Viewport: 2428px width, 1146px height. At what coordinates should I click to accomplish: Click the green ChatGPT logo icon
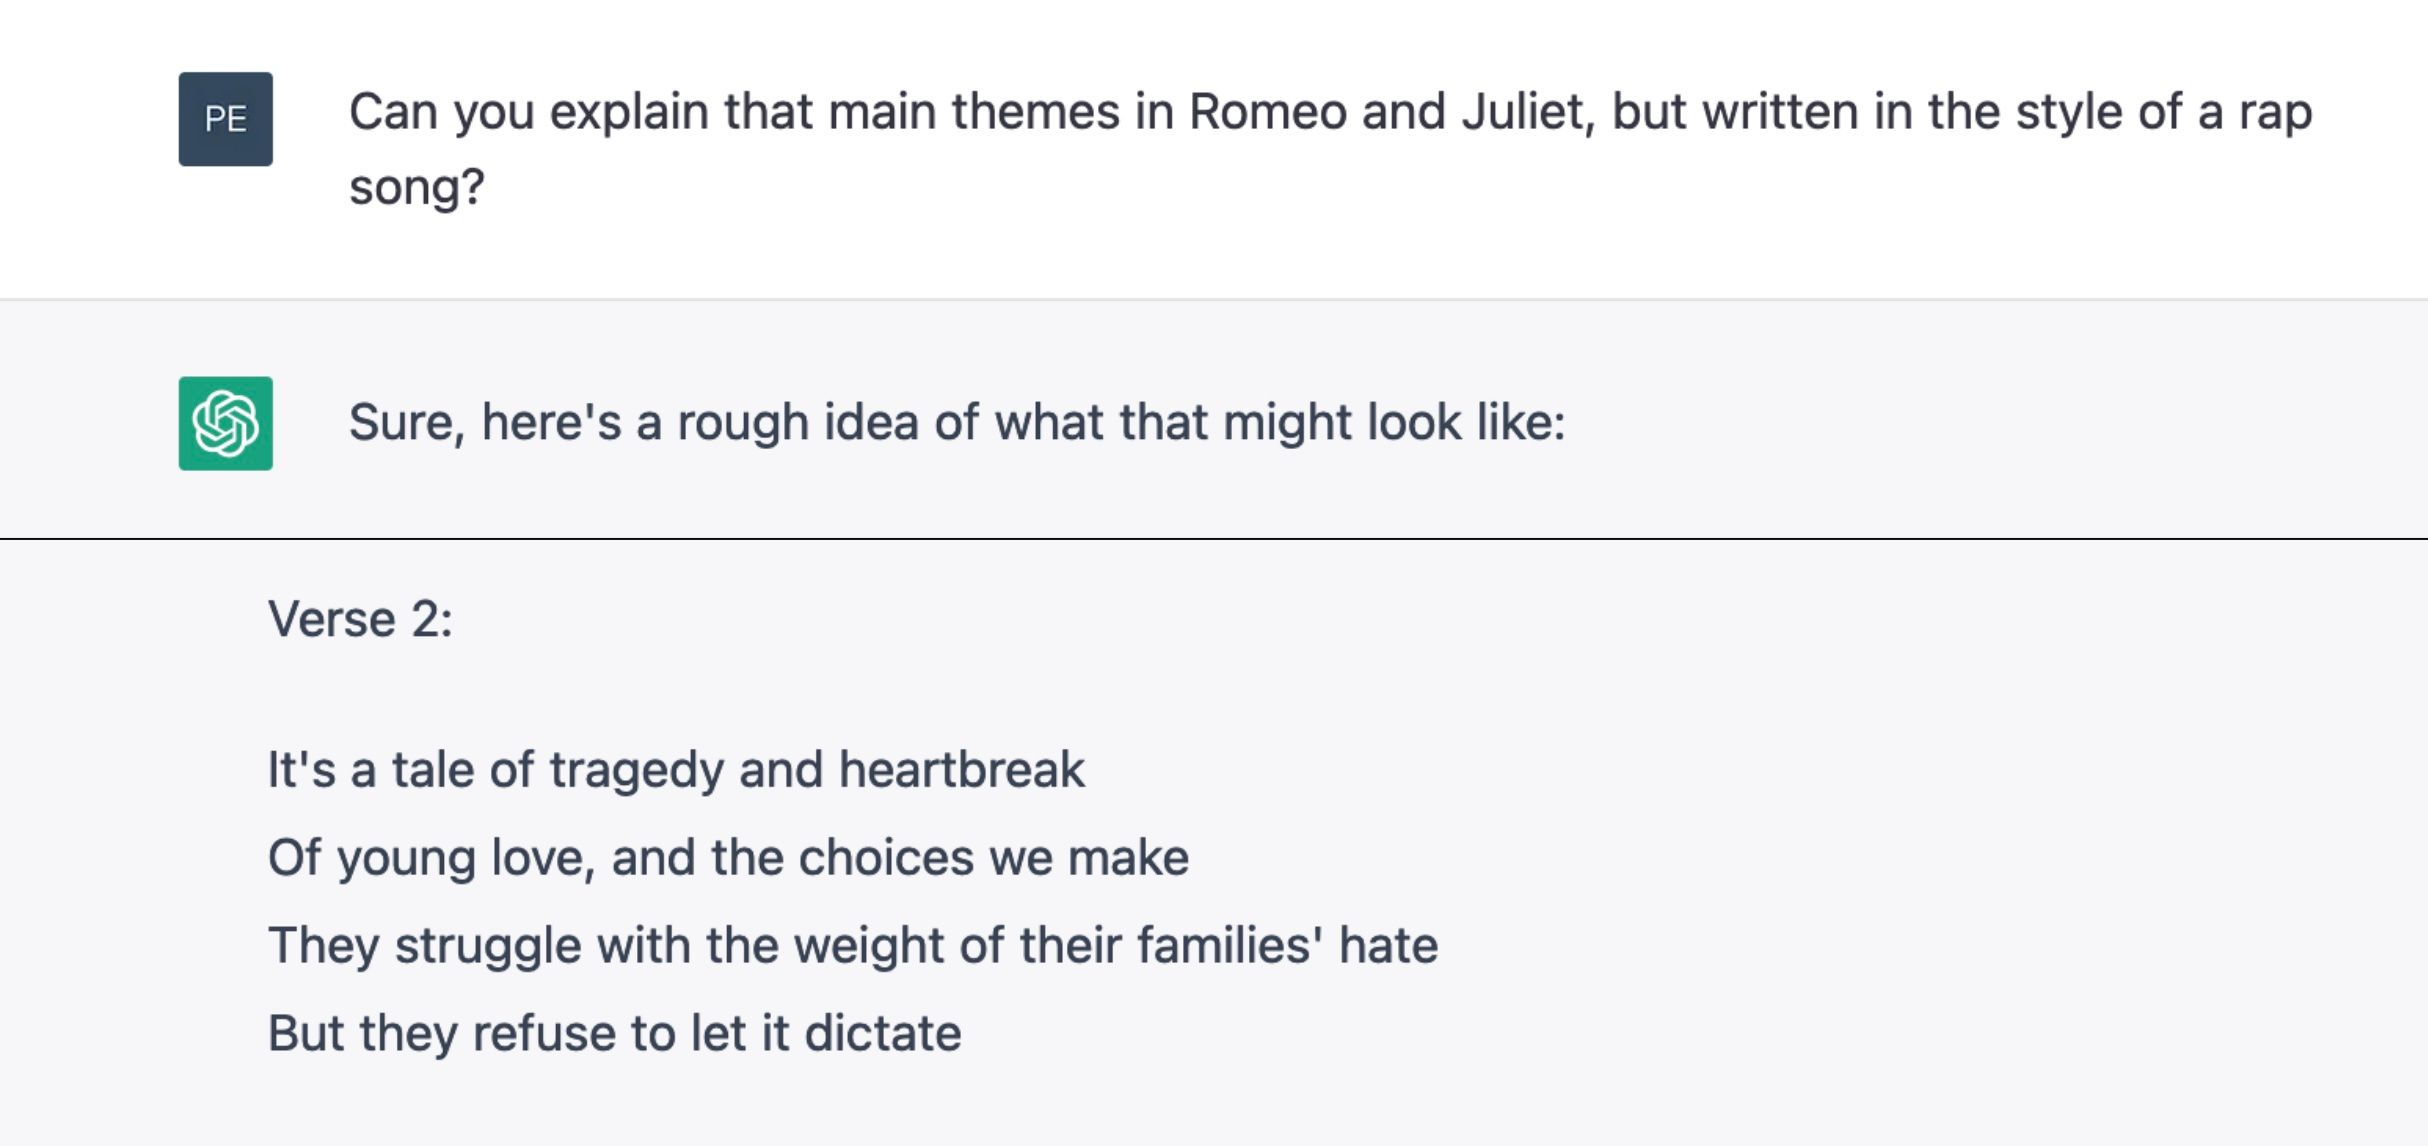tap(225, 423)
